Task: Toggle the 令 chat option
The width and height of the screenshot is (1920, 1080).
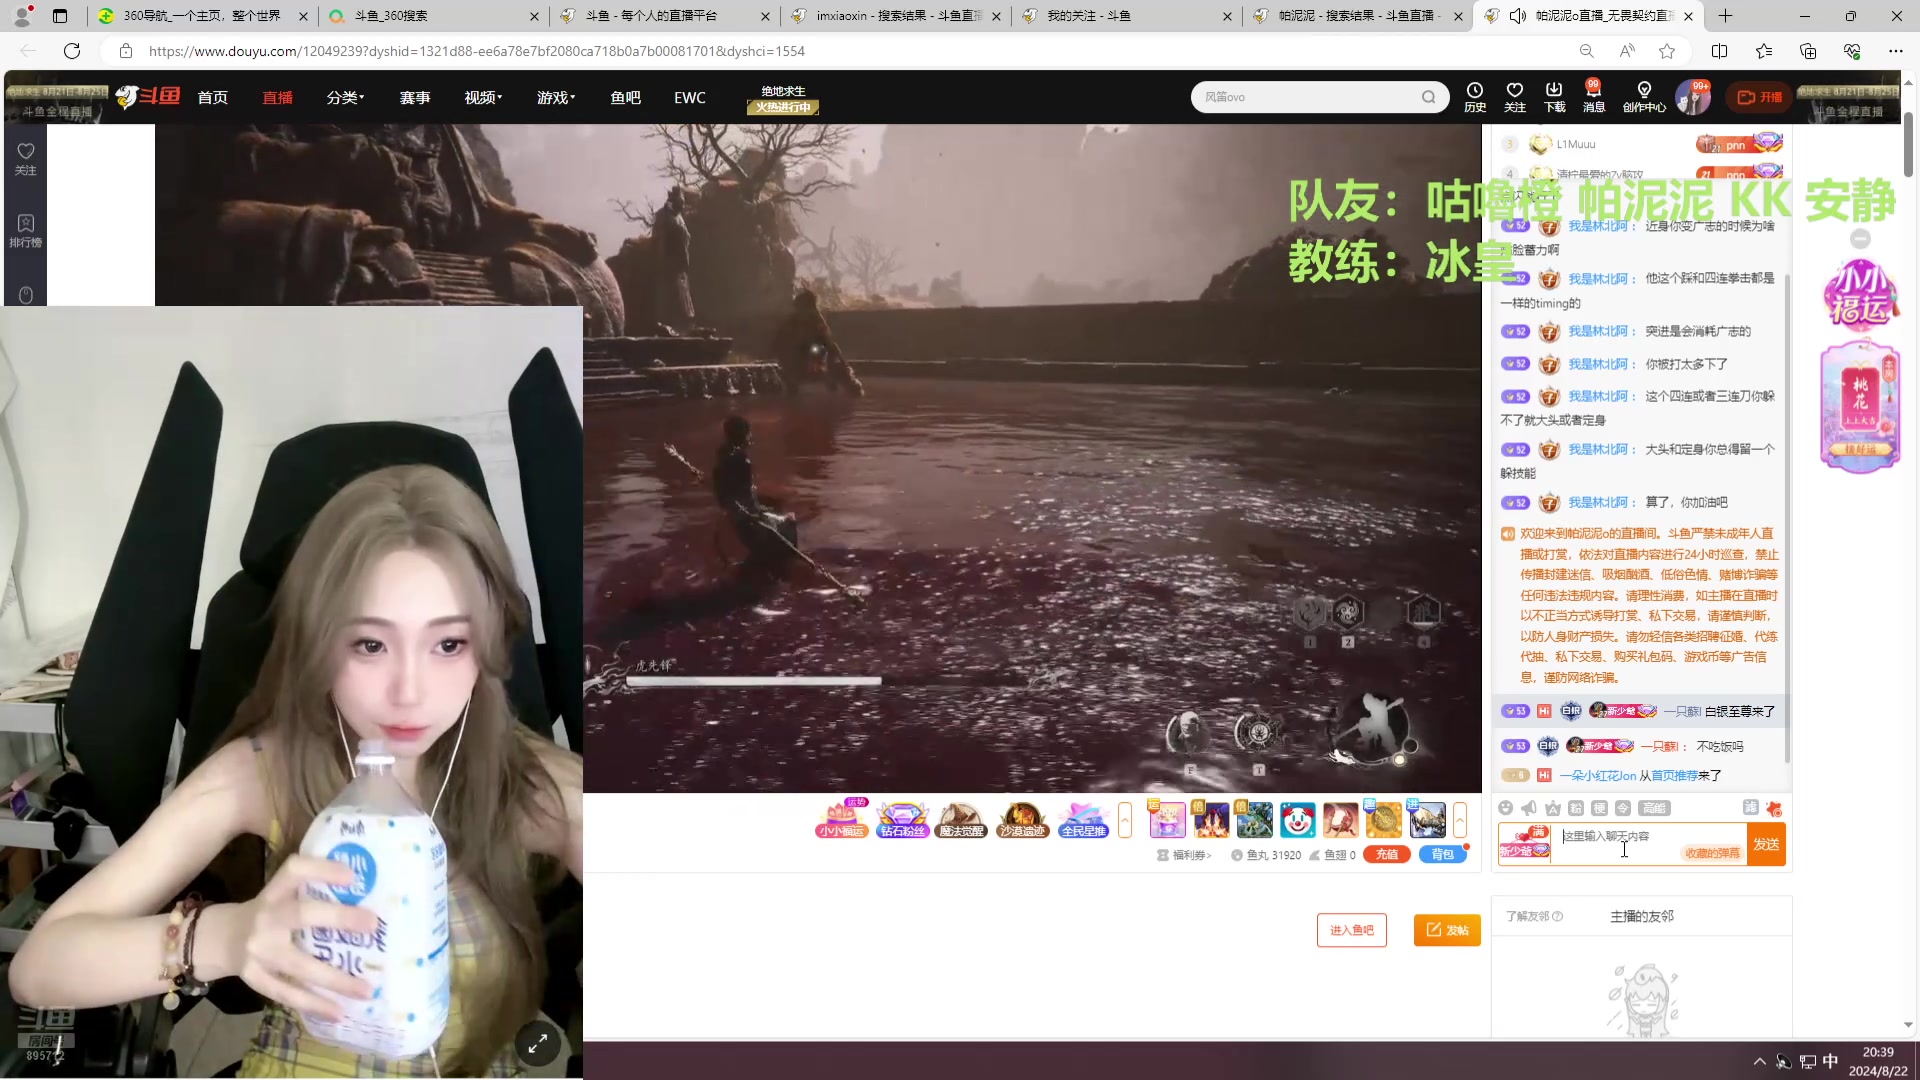Action: pyautogui.click(x=1623, y=808)
